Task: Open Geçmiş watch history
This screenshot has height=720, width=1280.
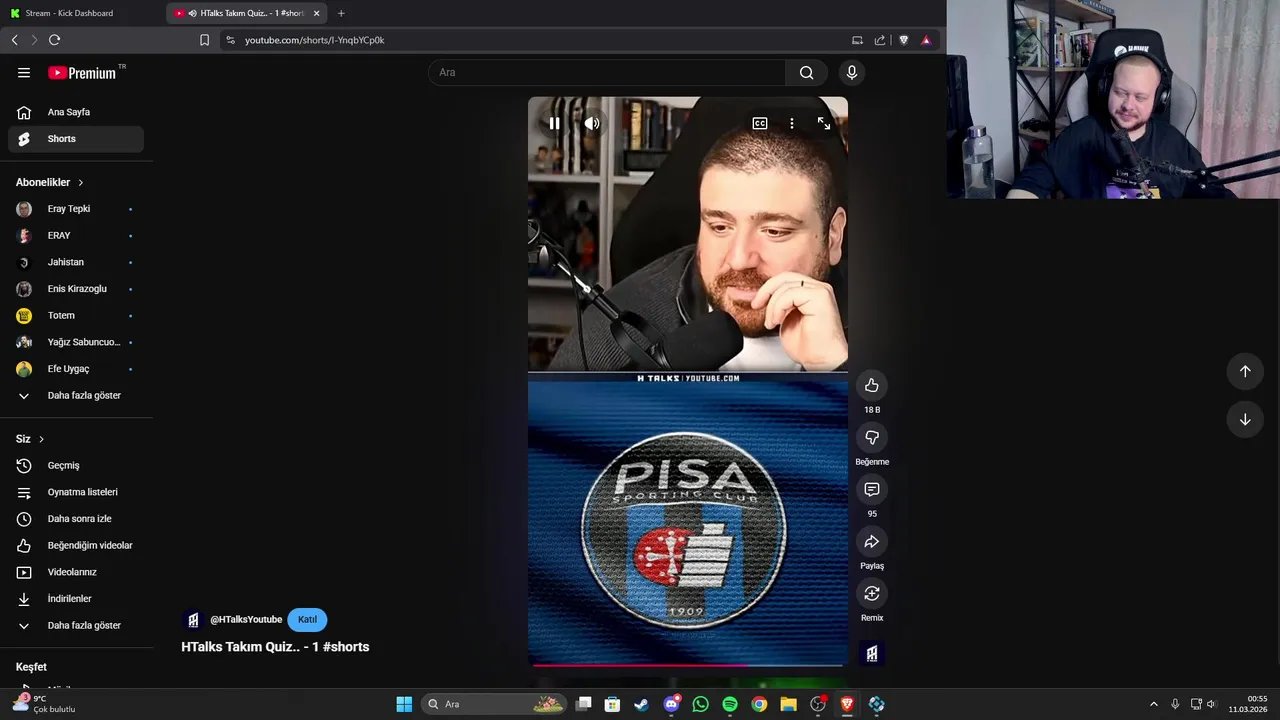Action: 76,466
